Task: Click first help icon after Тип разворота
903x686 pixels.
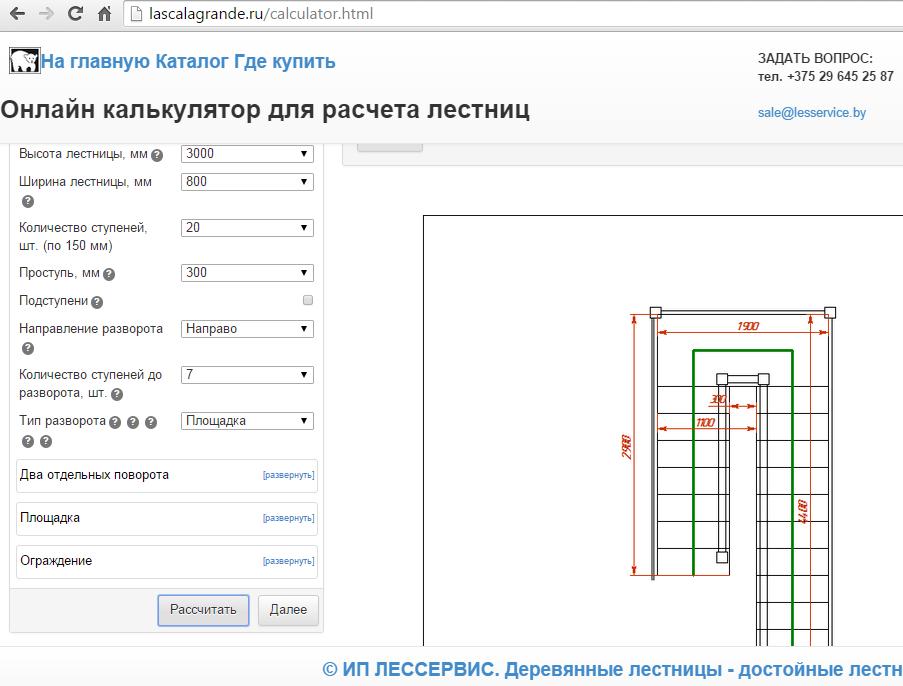Action: 115,422
